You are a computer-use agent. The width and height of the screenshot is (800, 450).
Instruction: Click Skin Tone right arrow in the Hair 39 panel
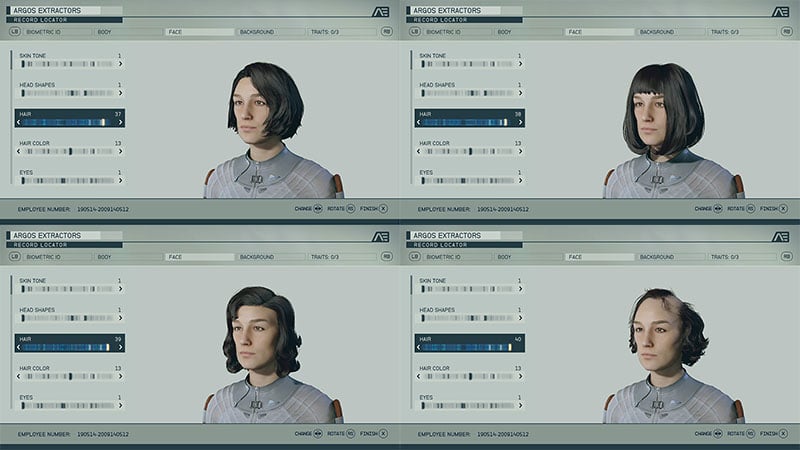[121, 289]
